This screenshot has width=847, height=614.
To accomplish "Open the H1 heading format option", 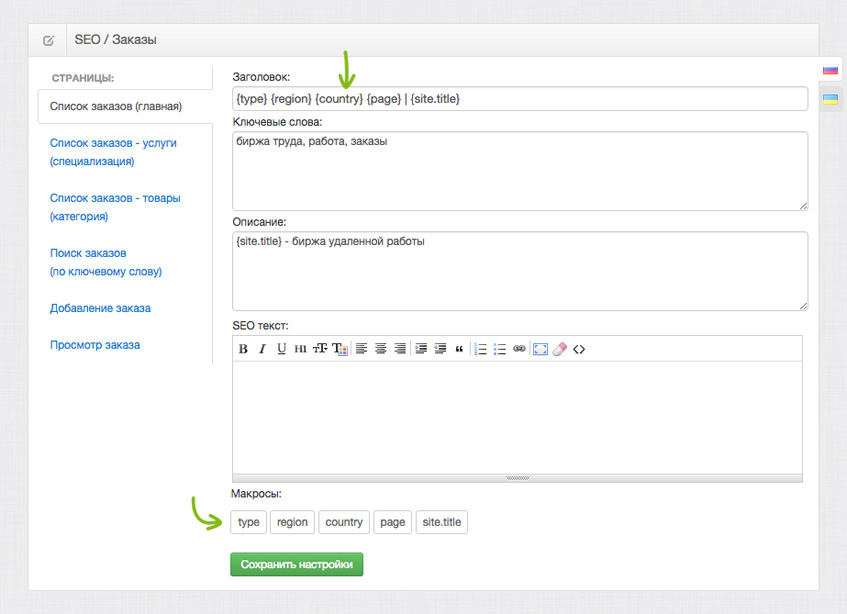I will tap(300, 349).
